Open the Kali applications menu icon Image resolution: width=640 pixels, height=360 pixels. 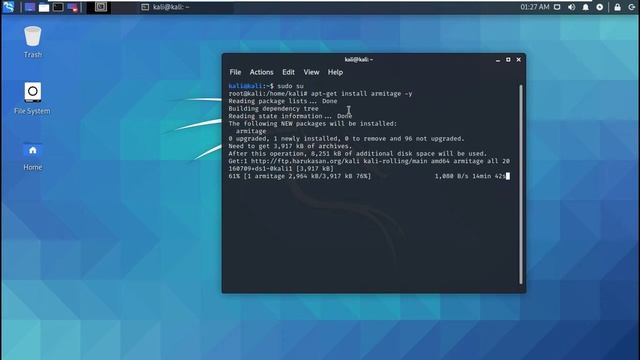tap(8, 7)
